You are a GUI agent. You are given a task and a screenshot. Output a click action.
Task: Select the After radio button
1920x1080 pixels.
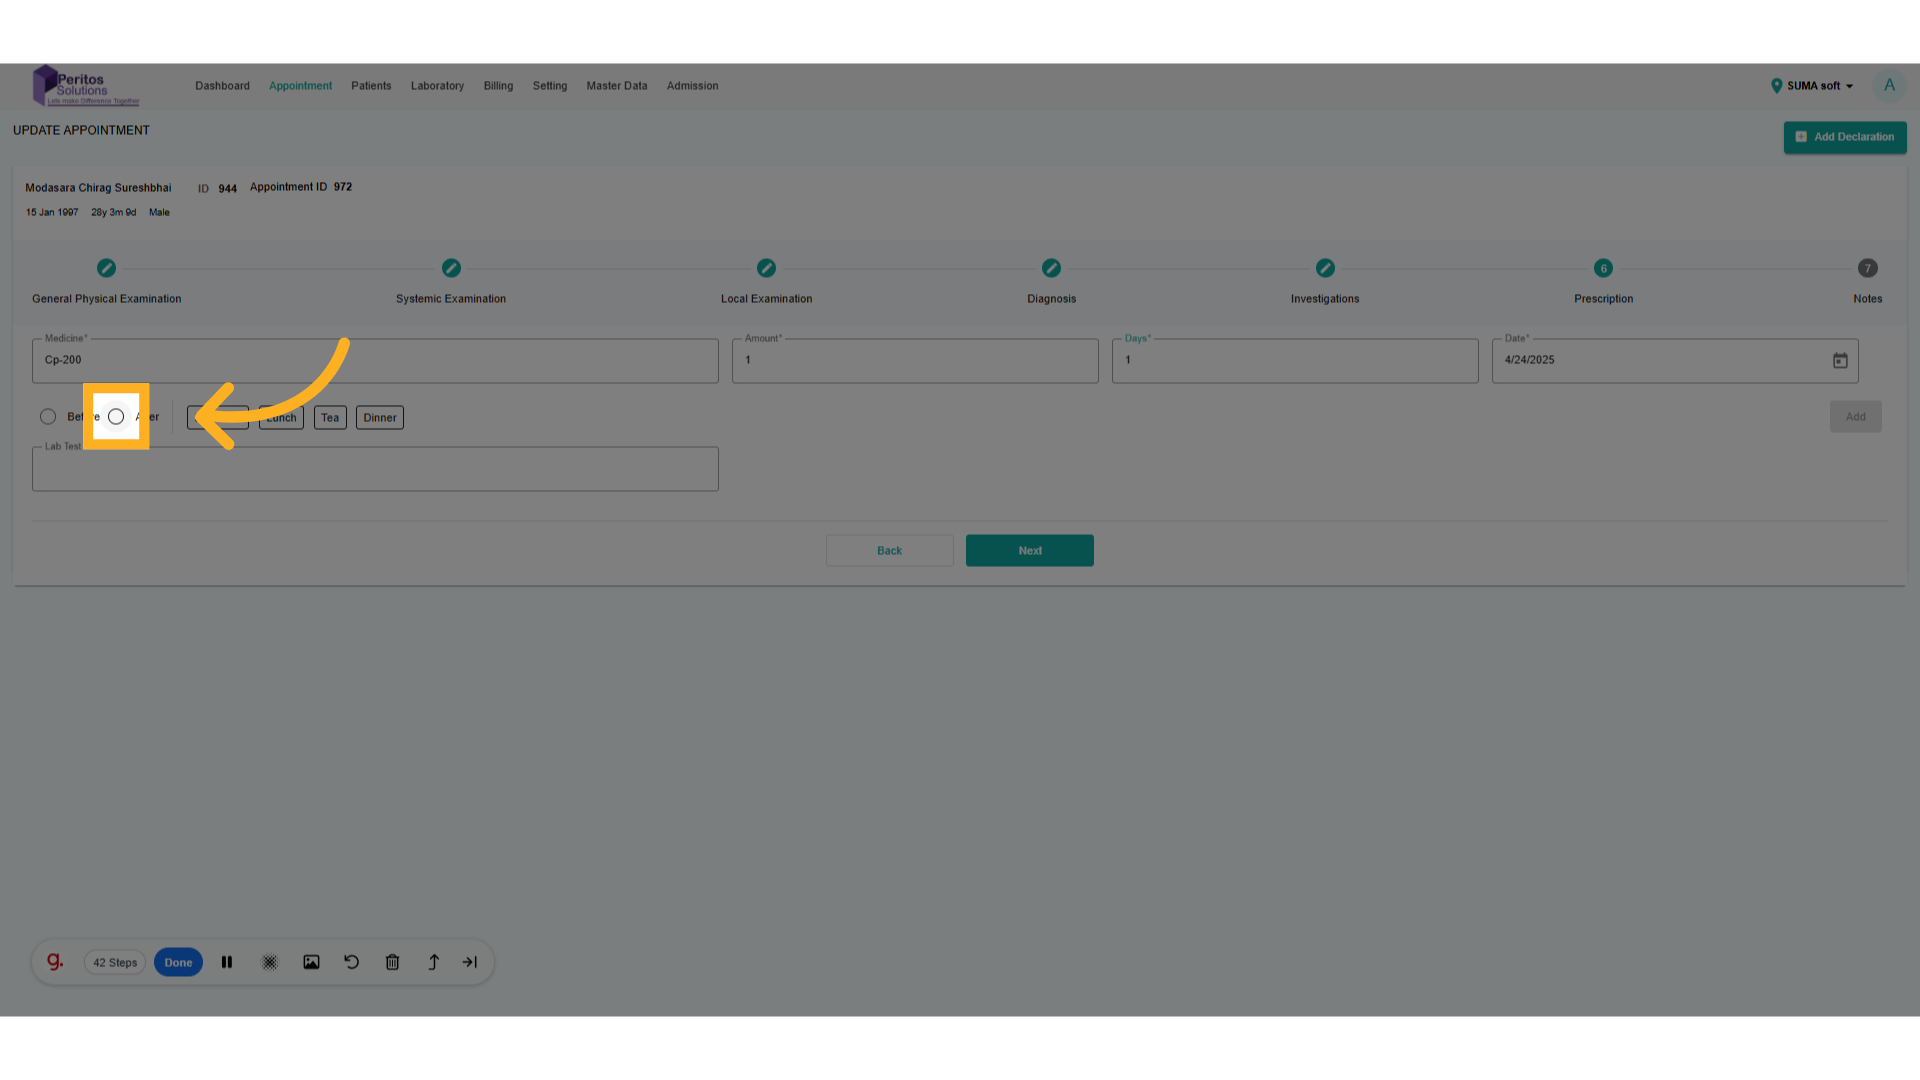pos(116,416)
